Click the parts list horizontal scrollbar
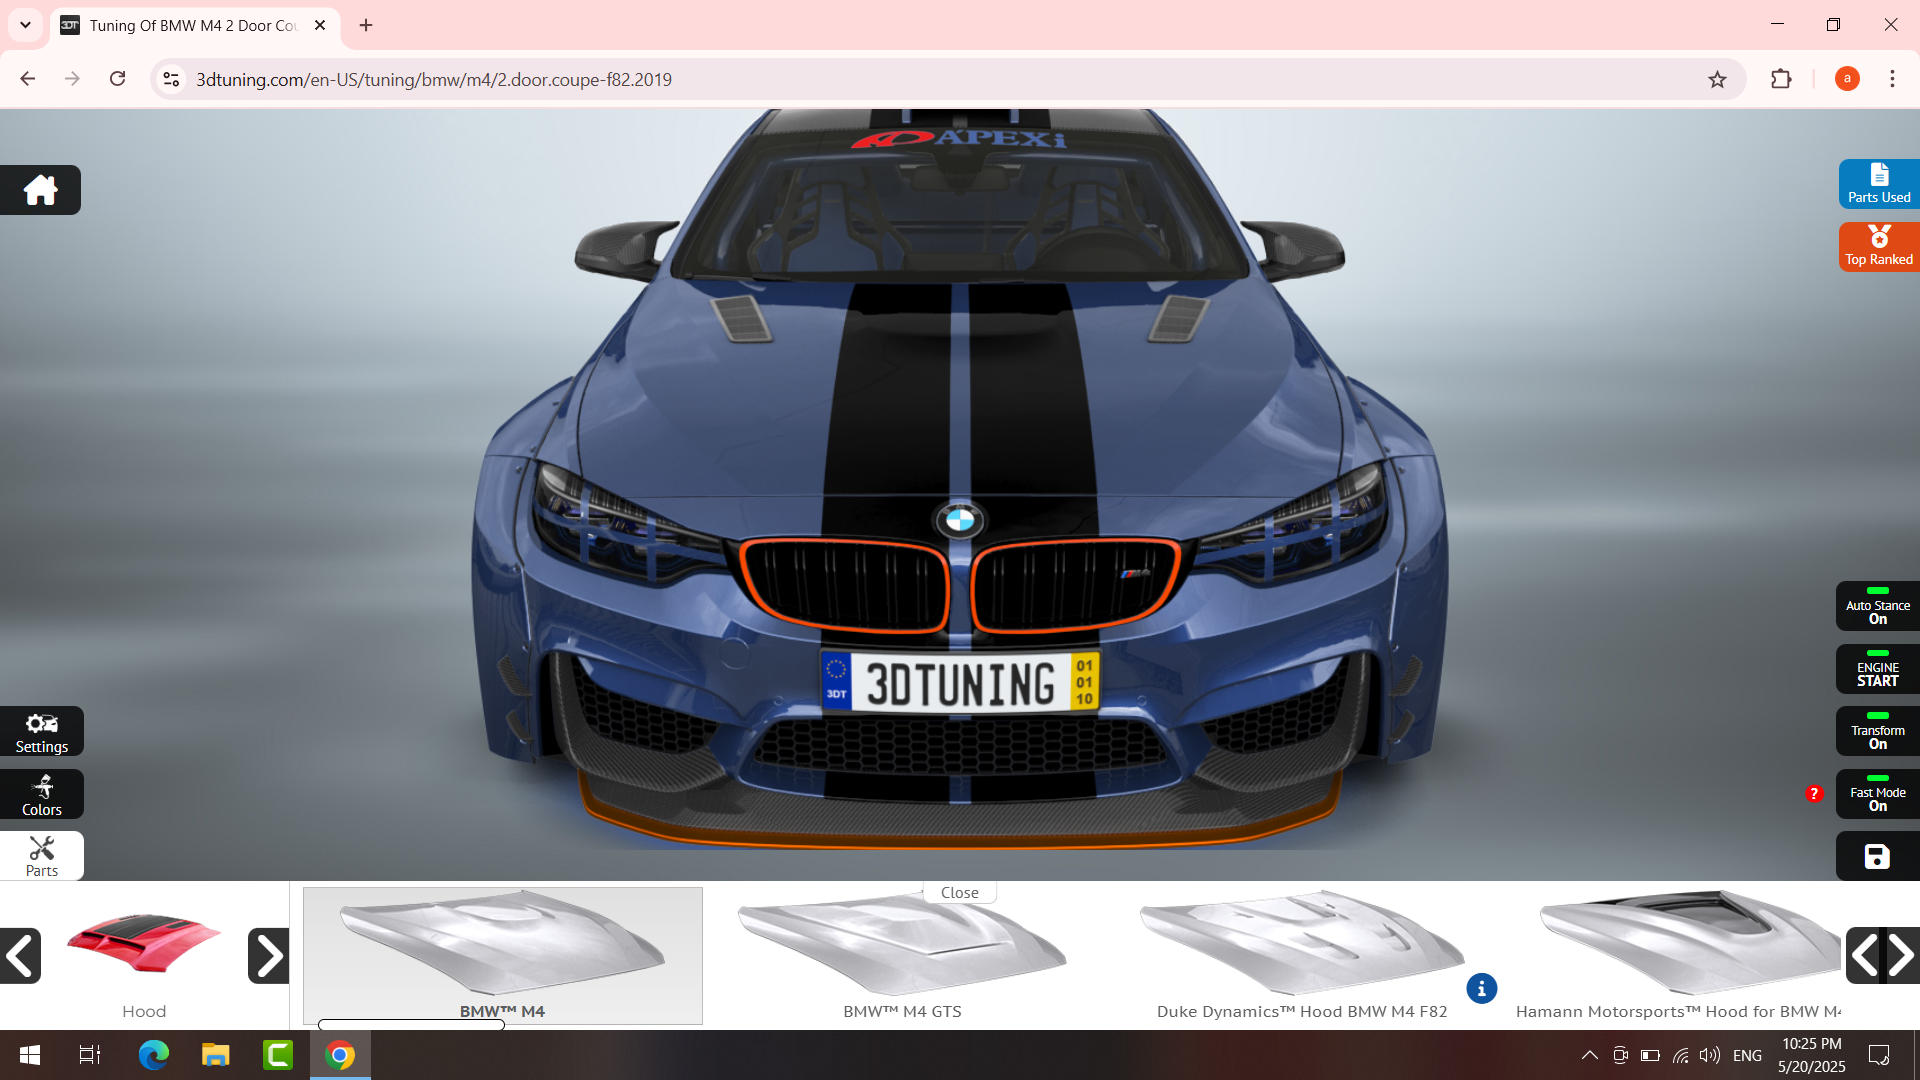This screenshot has height=1080, width=1920. 411,1024
